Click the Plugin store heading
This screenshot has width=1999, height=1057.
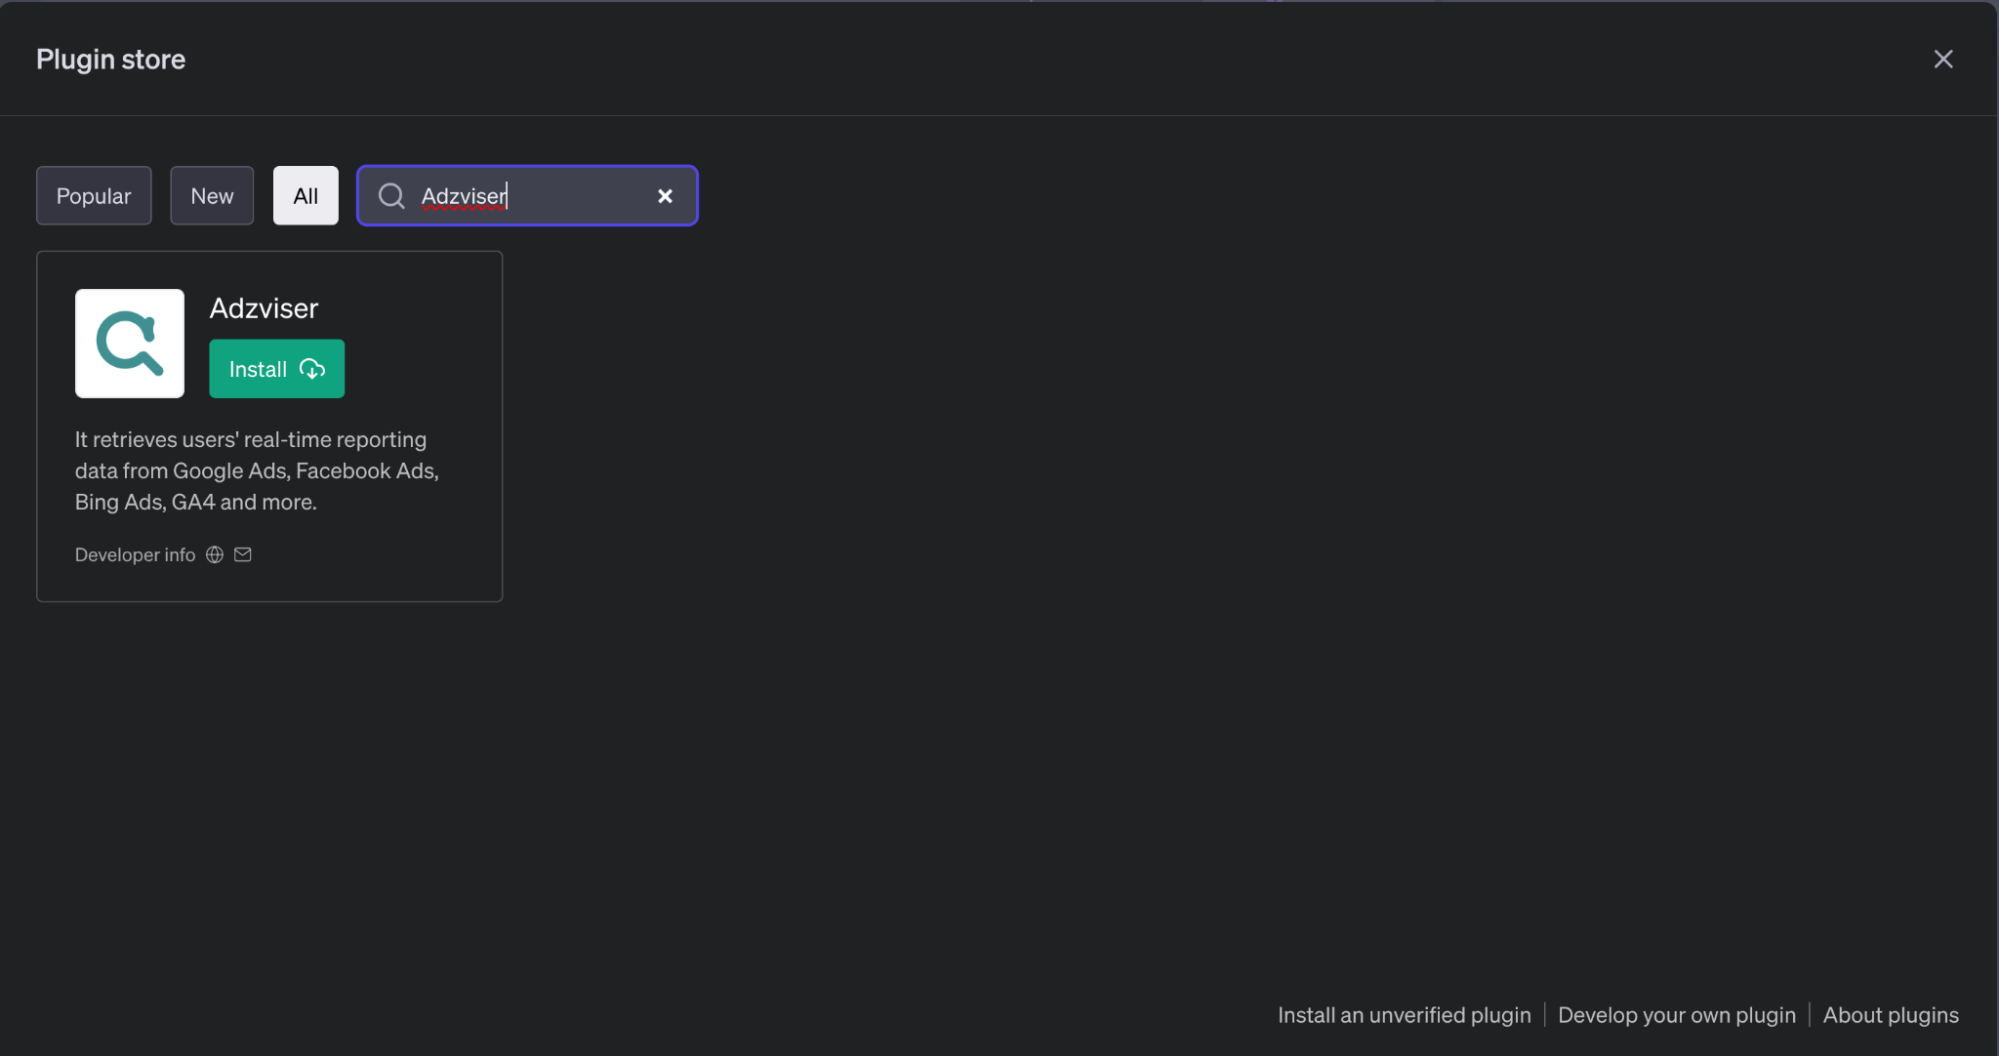point(111,59)
